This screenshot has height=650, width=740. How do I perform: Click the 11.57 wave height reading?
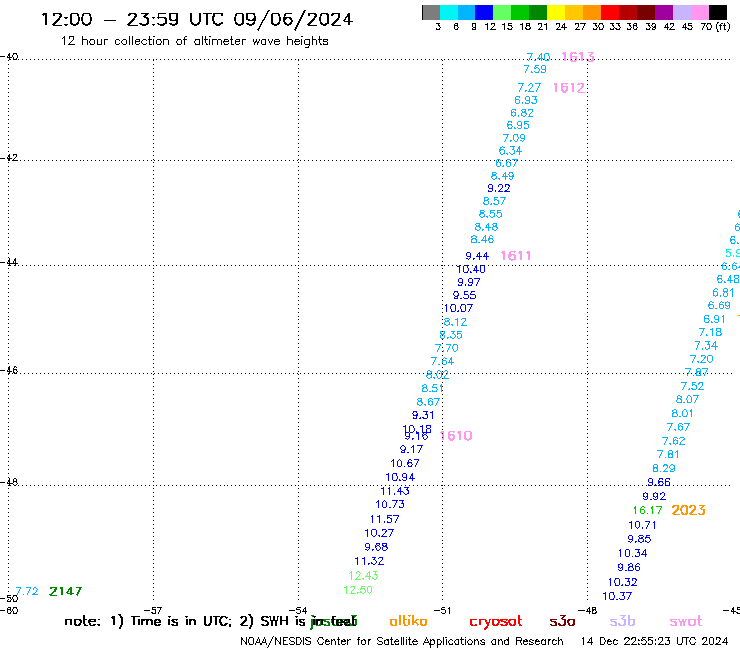[x=385, y=519]
